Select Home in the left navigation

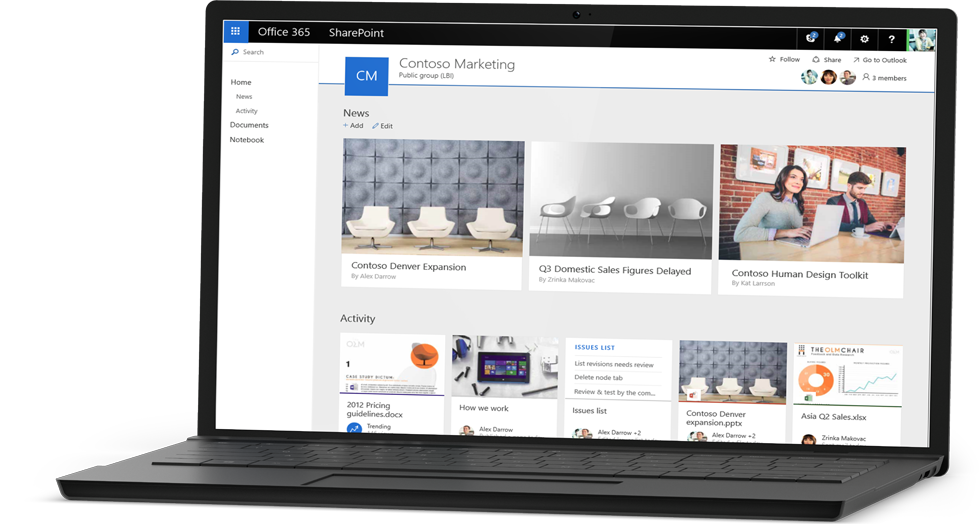coord(240,82)
